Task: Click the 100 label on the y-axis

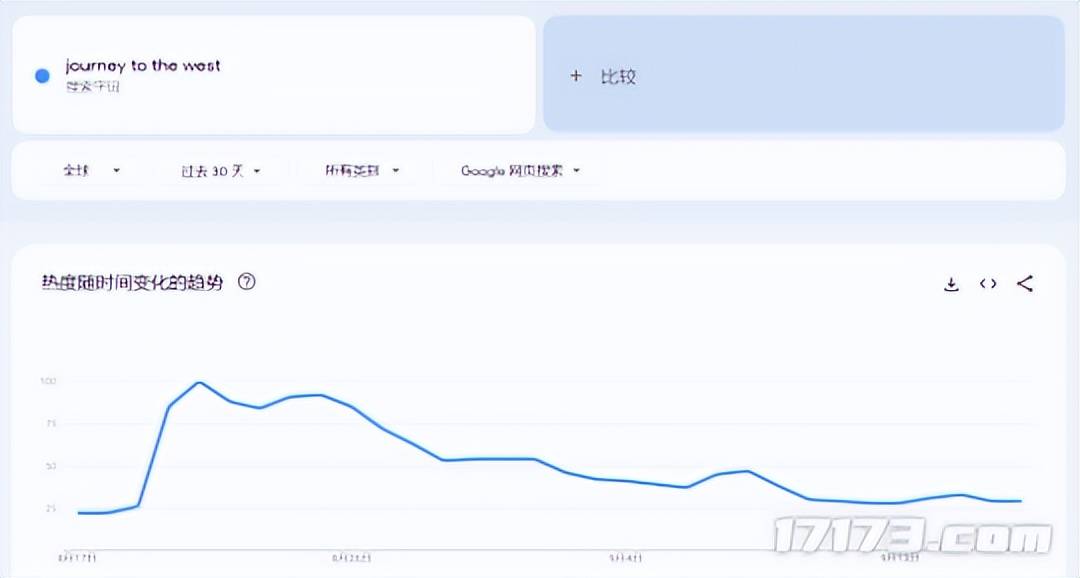Action: tap(49, 381)
